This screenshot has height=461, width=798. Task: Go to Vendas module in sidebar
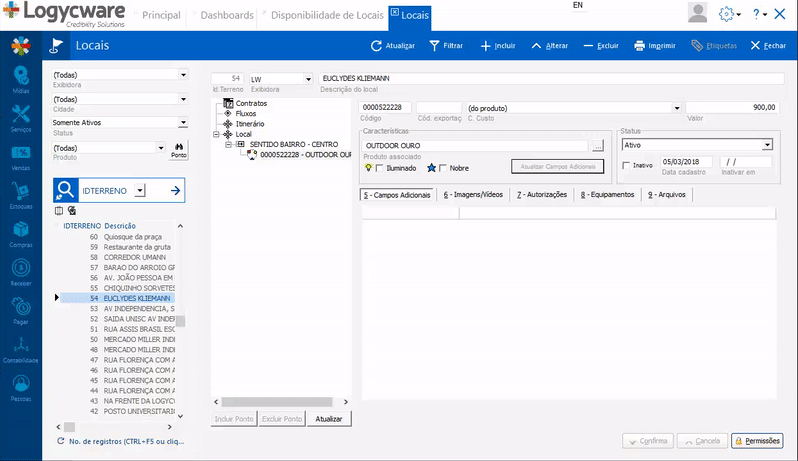click(20, 157)
